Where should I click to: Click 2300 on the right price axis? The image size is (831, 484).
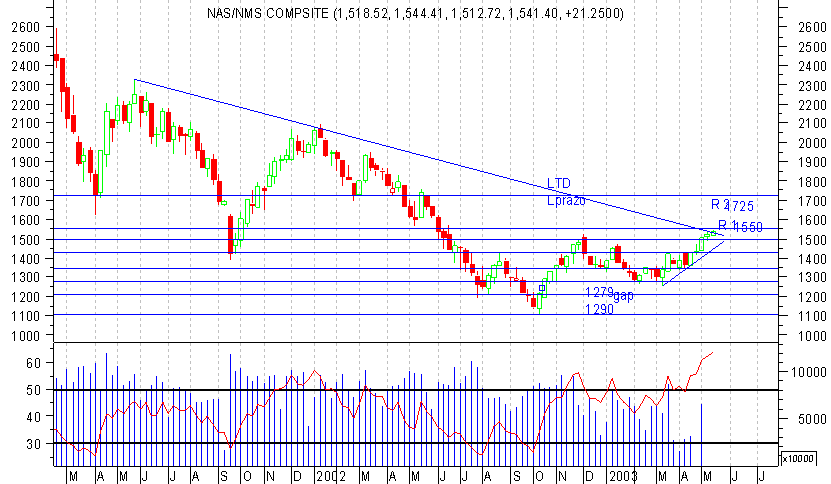(812, 85)
